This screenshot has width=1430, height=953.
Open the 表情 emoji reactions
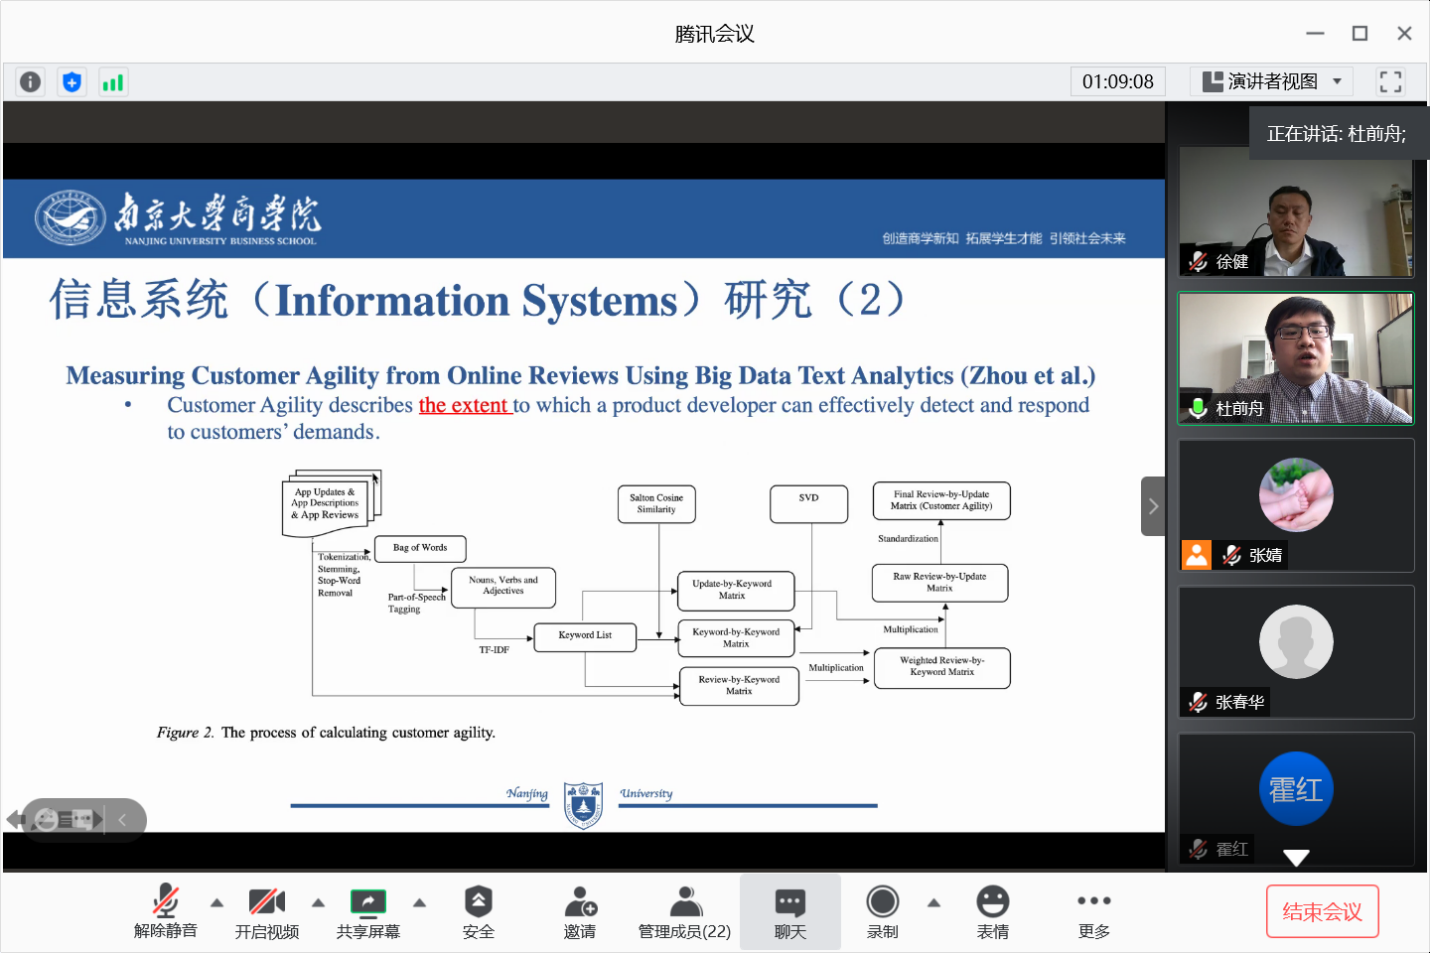click(993, 911)
